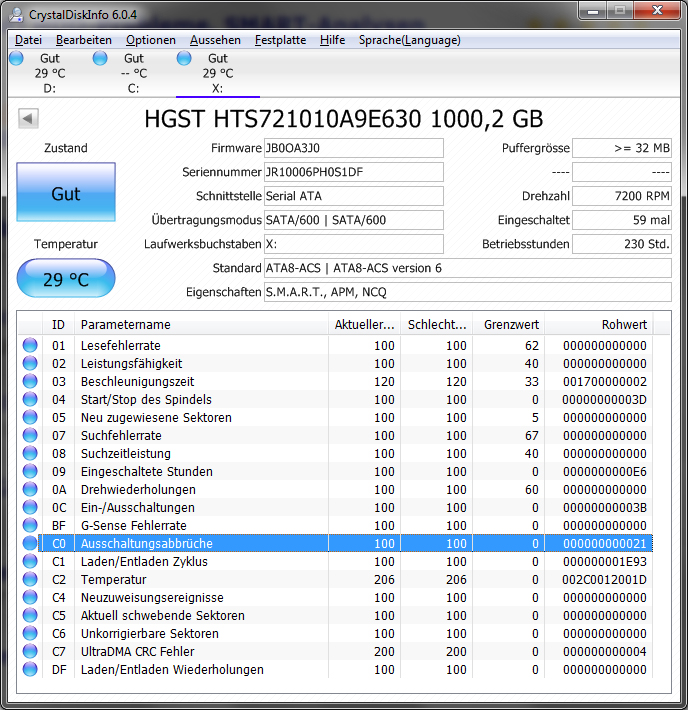Click status orb of Neuzuweisungsereignisse row
This screenshot has width=688, height=710.
pyautogui.click(x=30, y=597)
